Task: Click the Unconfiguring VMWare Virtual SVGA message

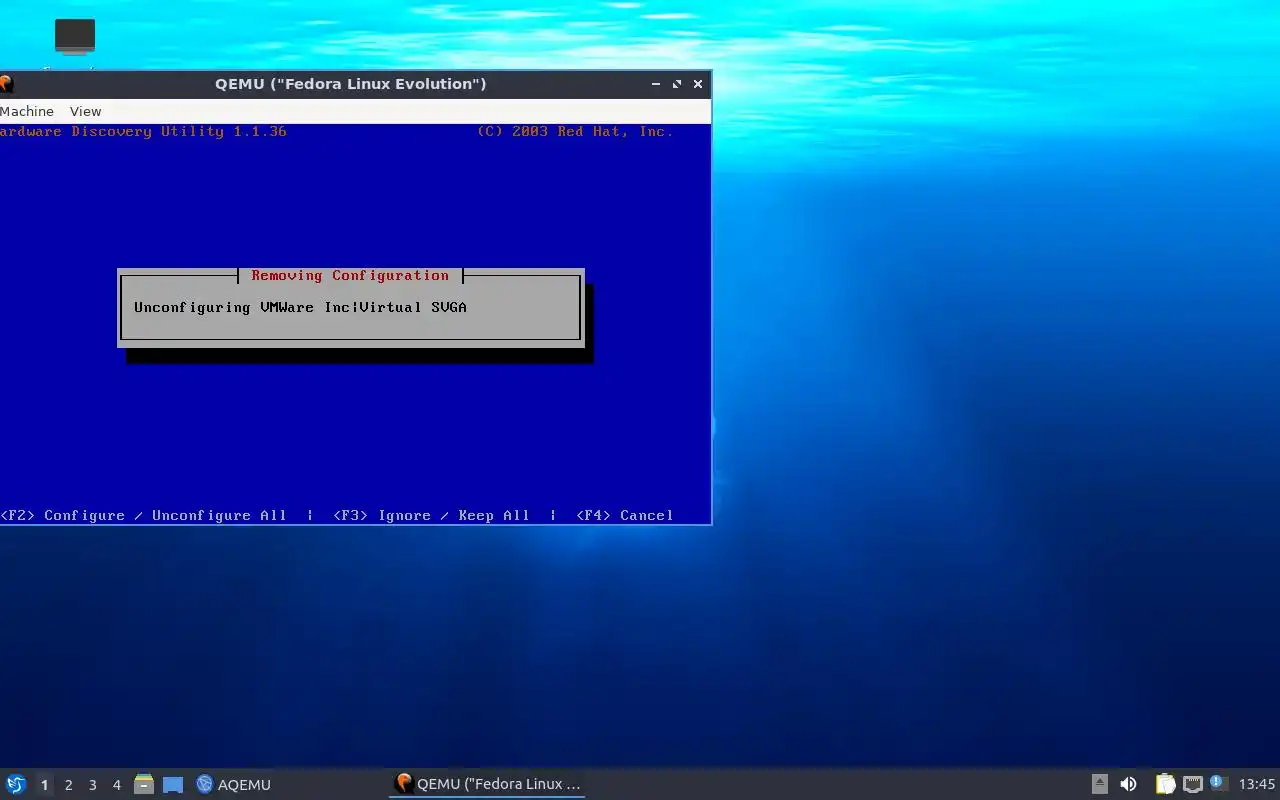Action: click(x=300, y=307)
